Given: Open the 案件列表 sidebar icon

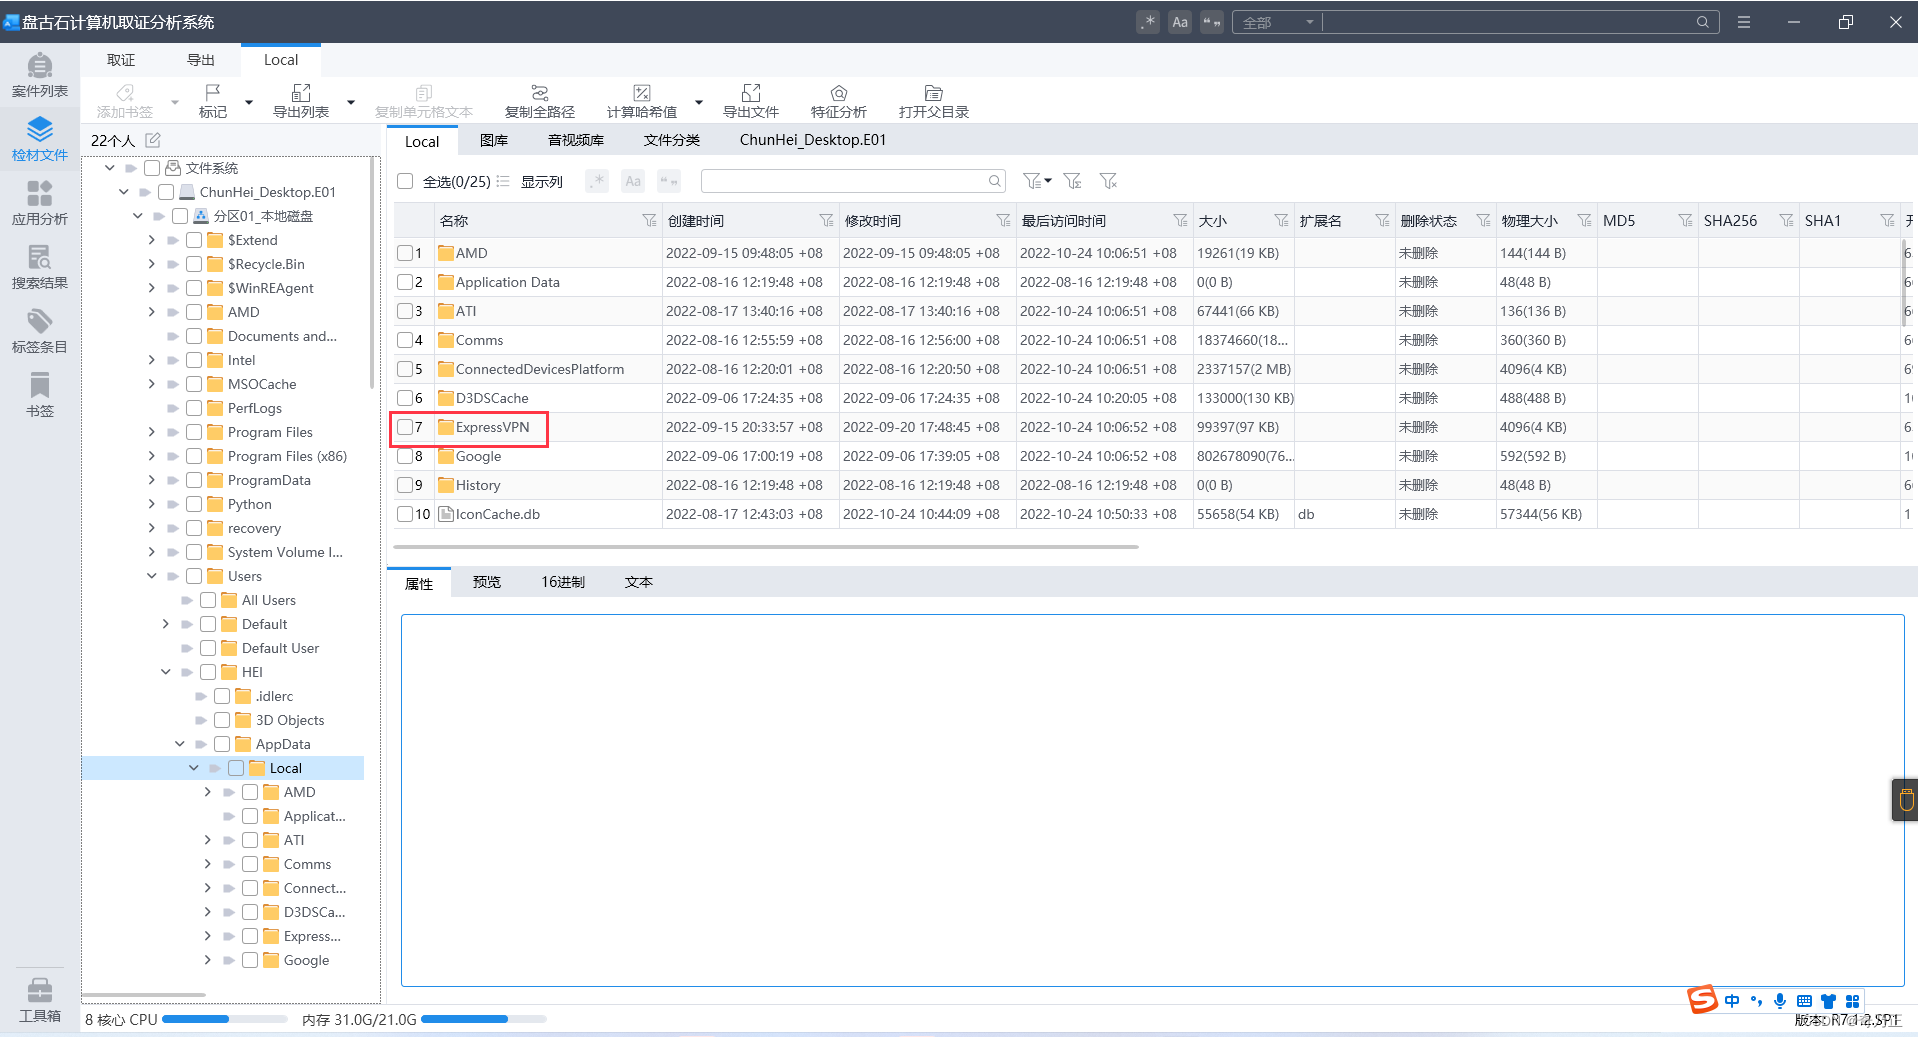Looking at the screenshot, I should (40, 75).
